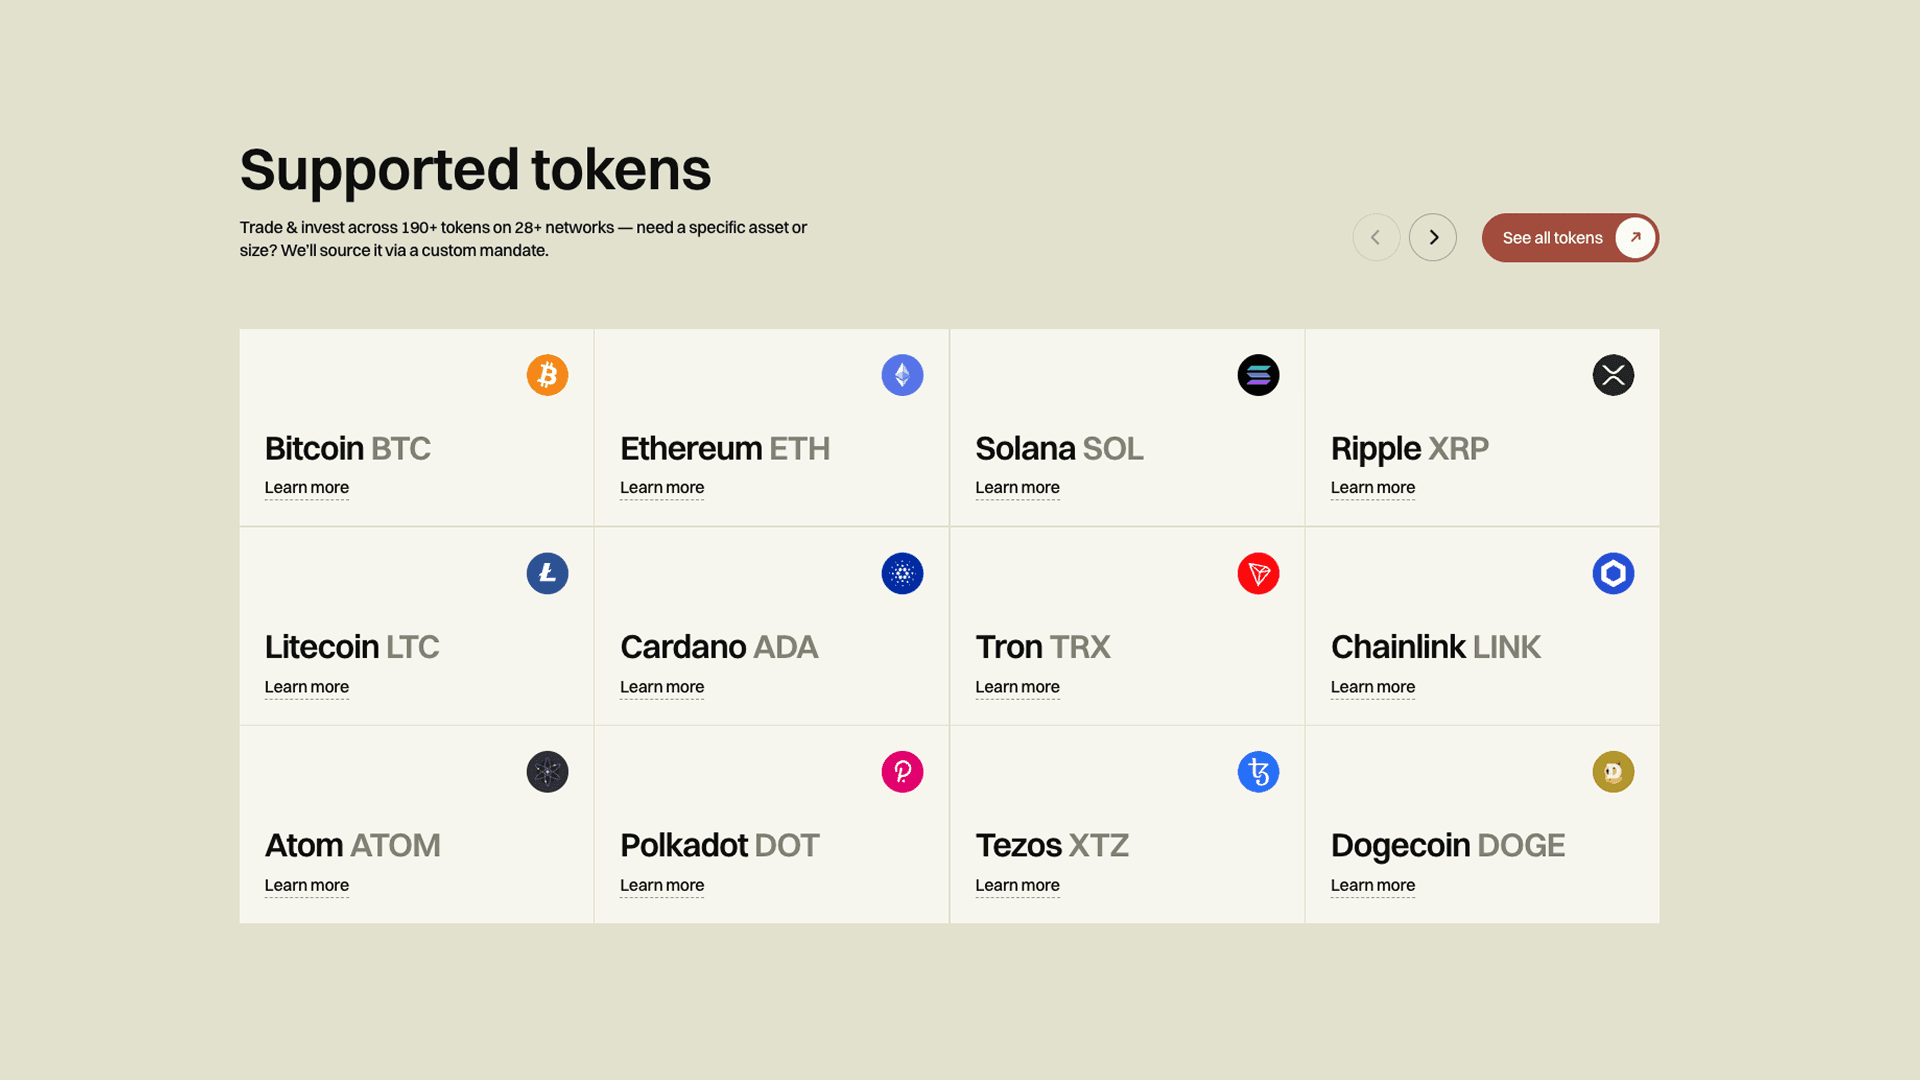The height and width of the screenshot is (1080, 1920).
Task: Click the Ripple XRP logo icon
Action: [1613, 375]
